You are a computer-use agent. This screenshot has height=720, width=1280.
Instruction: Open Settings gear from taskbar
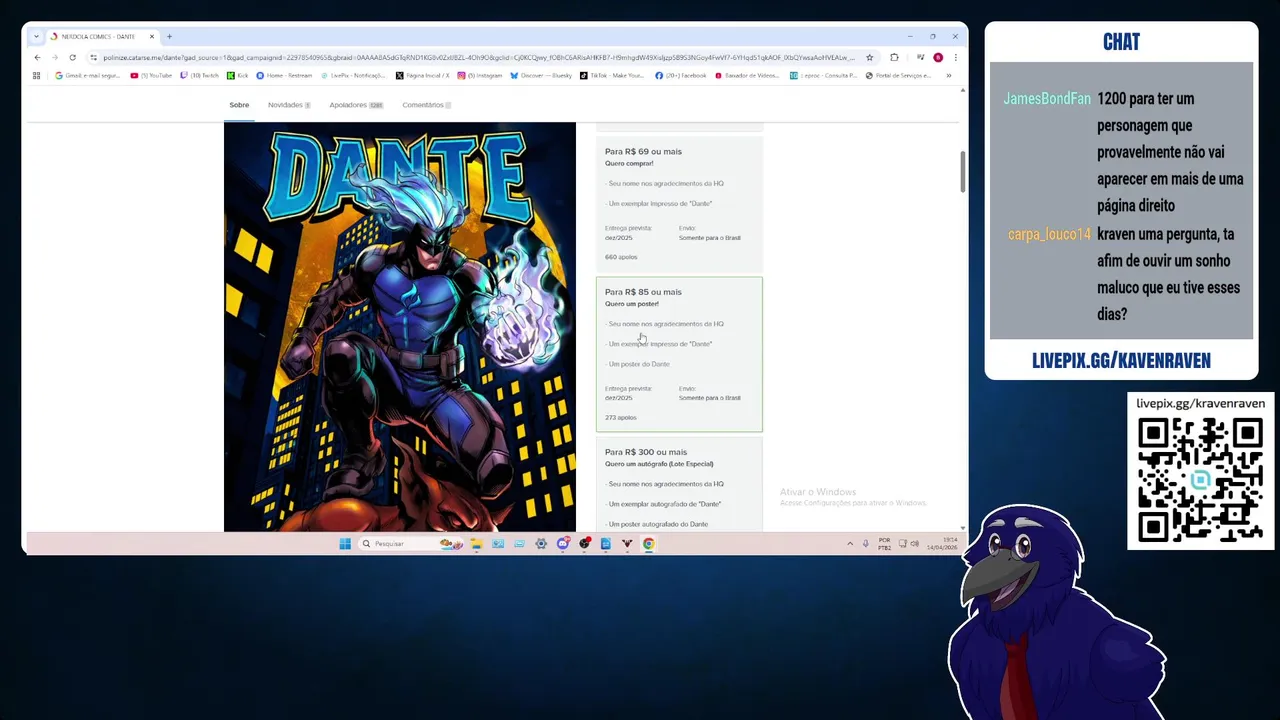pyautogui.click(x=541, y=544)
